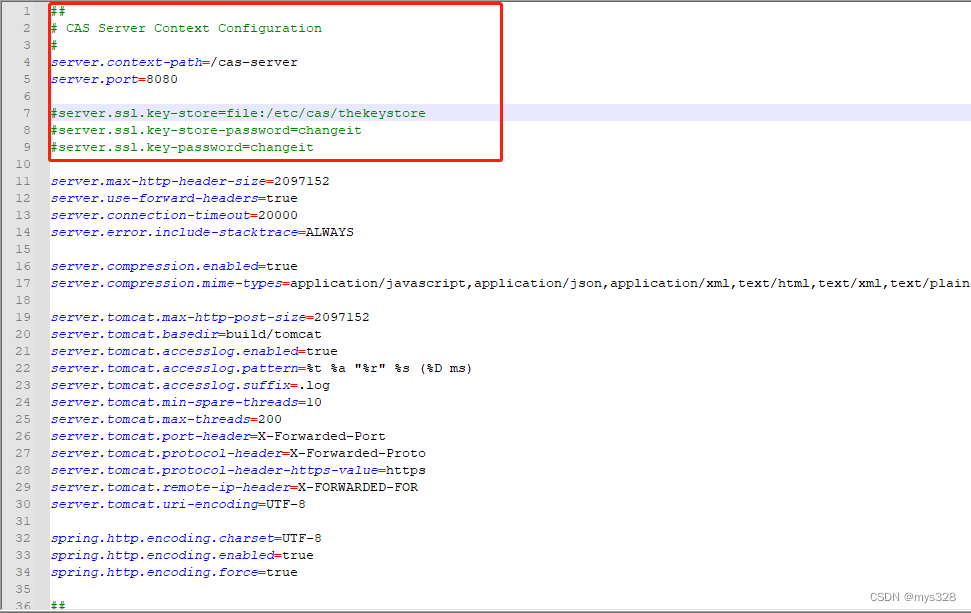The image size is (971, 613).
Task: Place cursor on server.tomcat.max-threads=200 line
Action: pyautogui.click(x=165, y=419)
